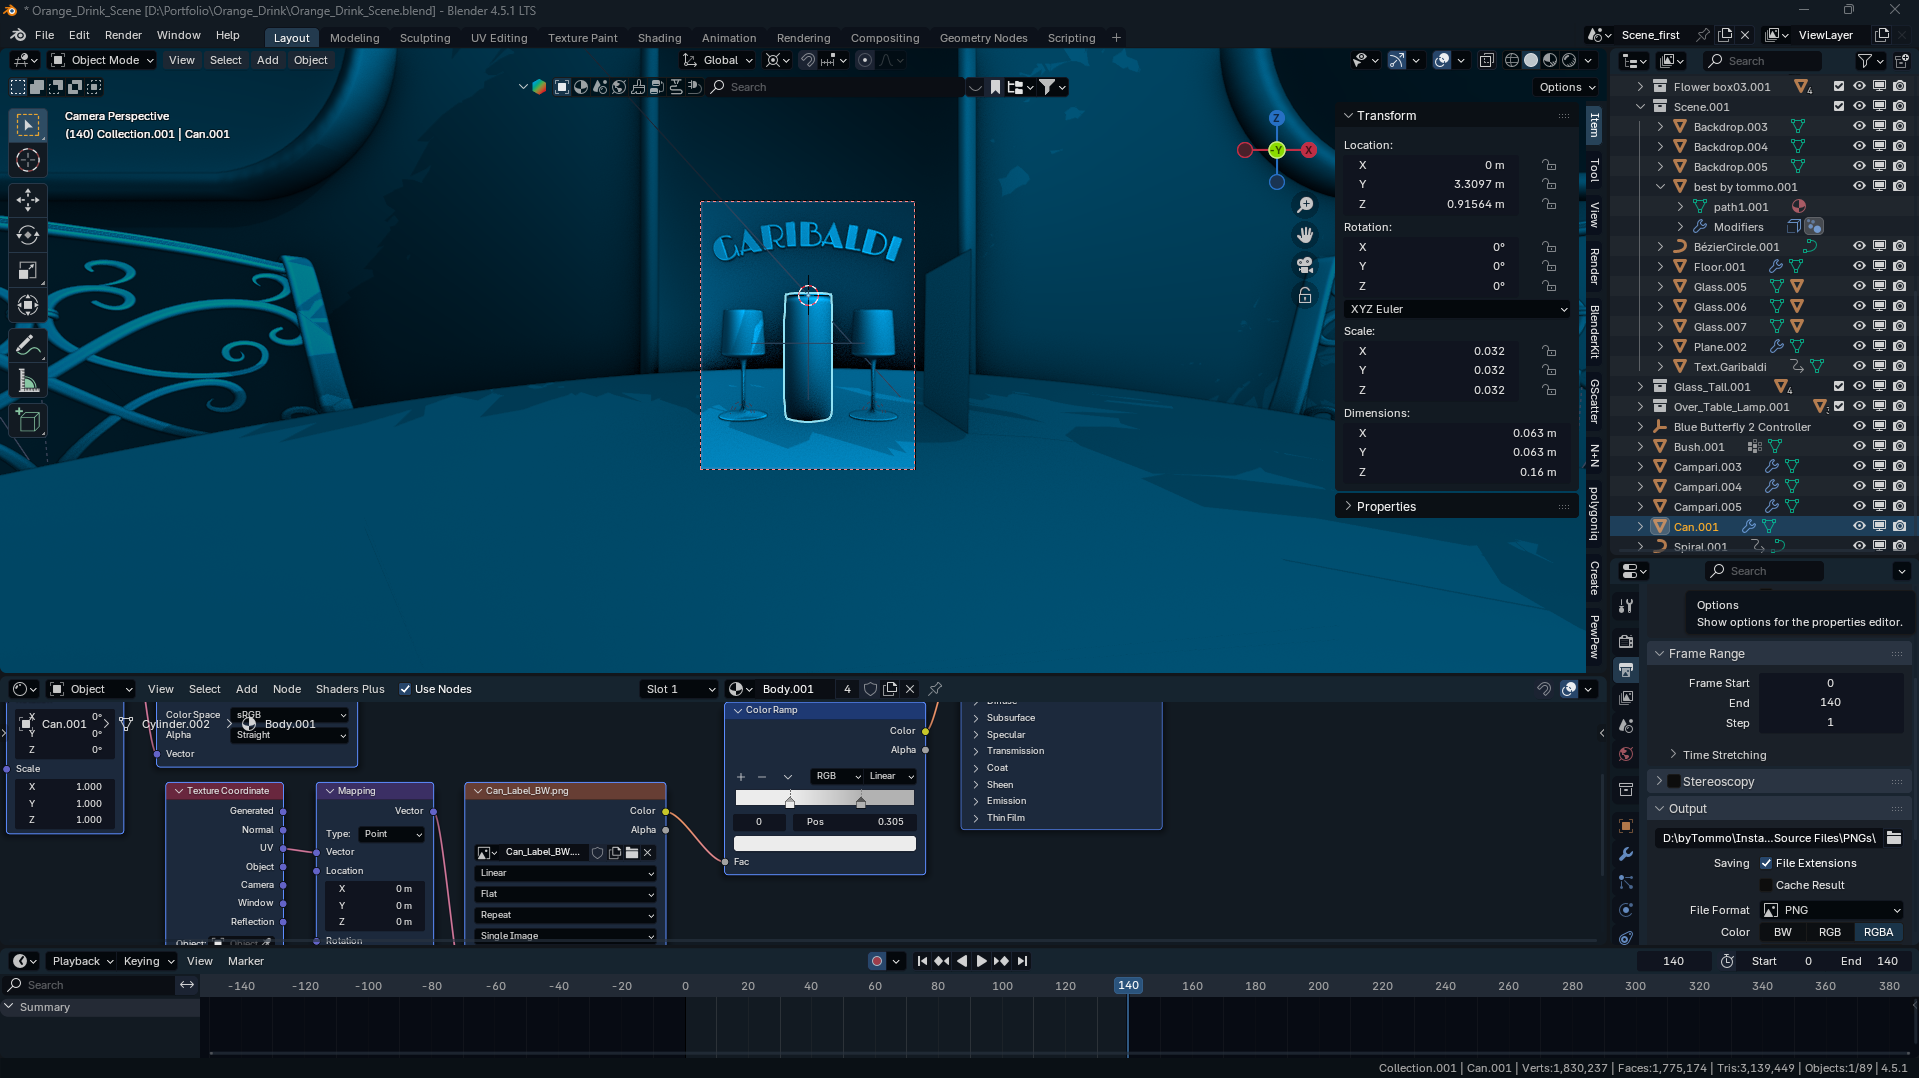Click the viewport zoom magnifier icon
Image resolution: width=1919 pixels, height=1078 pixels.
click(x=1305, y=205)
